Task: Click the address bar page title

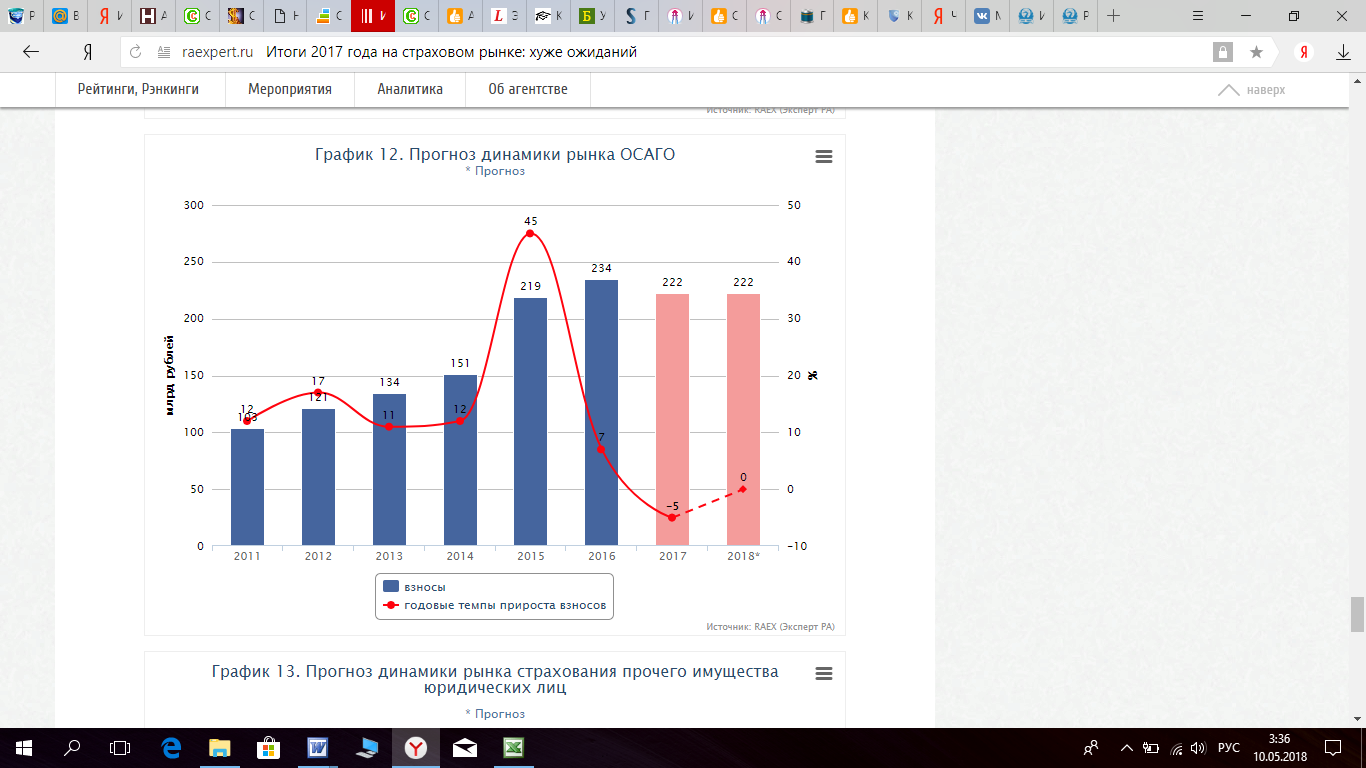Action: tap(451, 52)
